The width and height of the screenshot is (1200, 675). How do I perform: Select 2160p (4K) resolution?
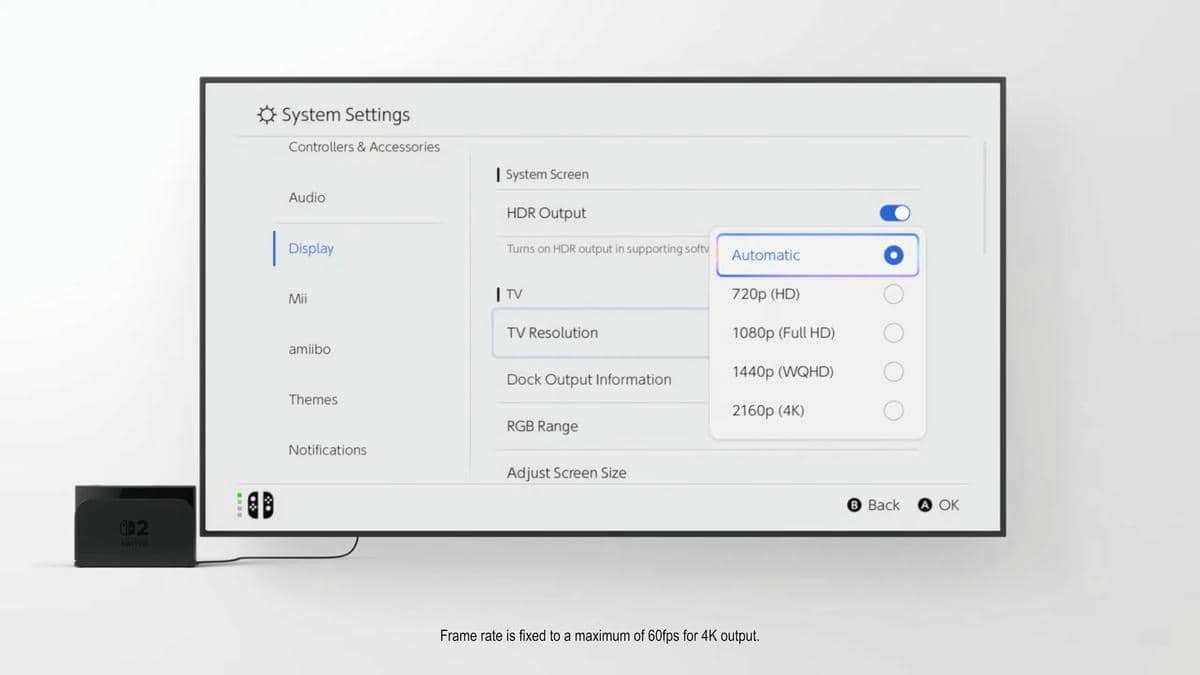click(x=817, y=410)
